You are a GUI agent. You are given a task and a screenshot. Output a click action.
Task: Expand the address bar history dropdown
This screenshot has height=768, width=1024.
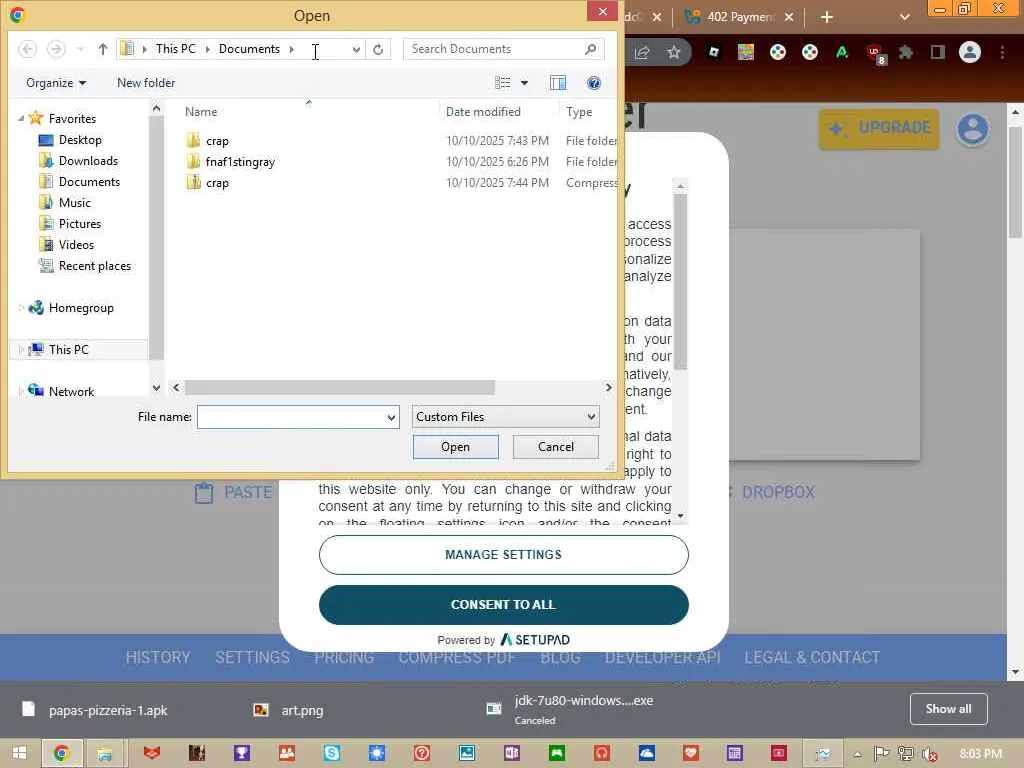(x=356, y=49)
